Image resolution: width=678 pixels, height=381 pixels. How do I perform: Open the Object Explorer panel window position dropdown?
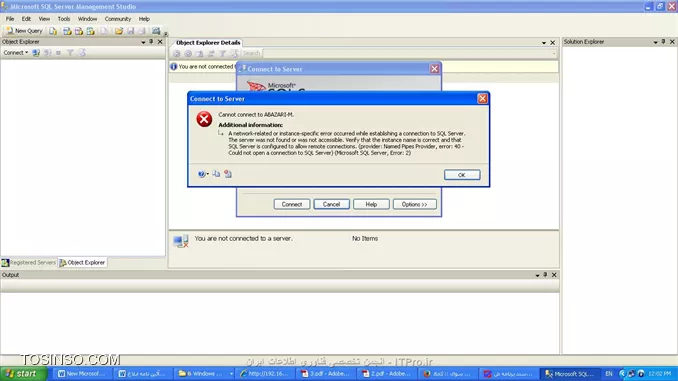click(x=143, y=42)
